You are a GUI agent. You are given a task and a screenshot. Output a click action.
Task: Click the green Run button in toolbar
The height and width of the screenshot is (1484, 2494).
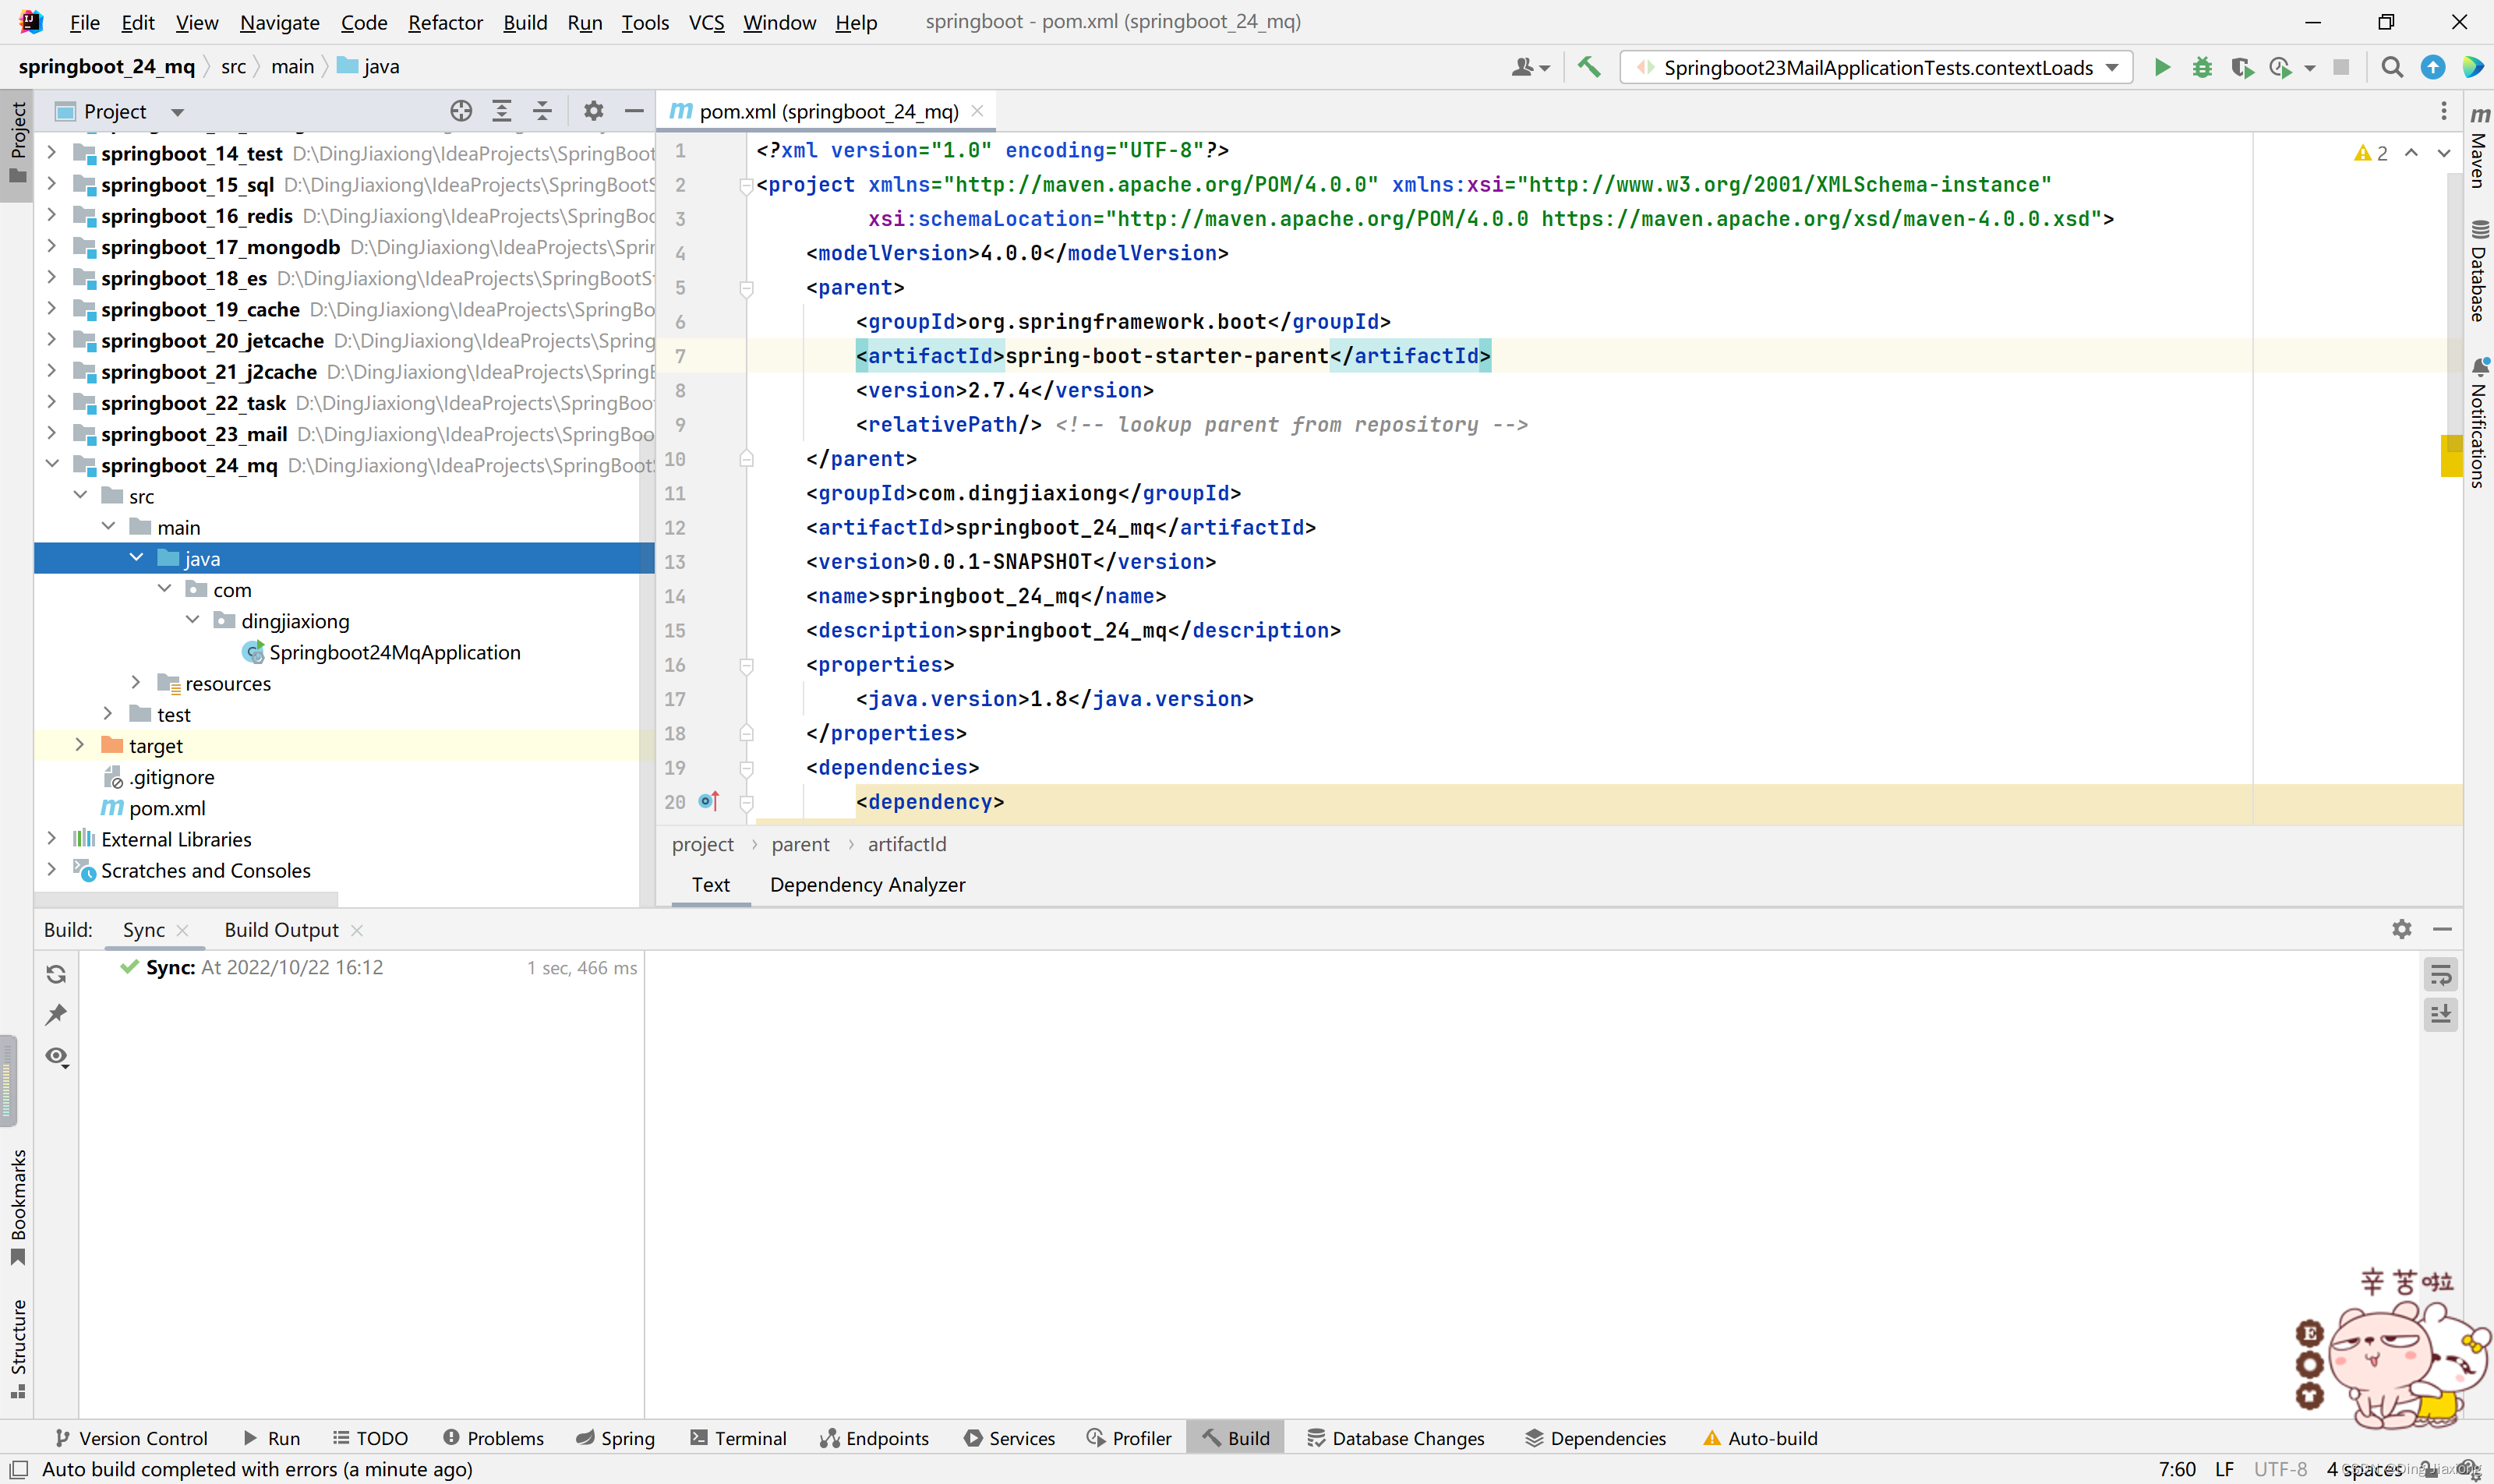2162,67
